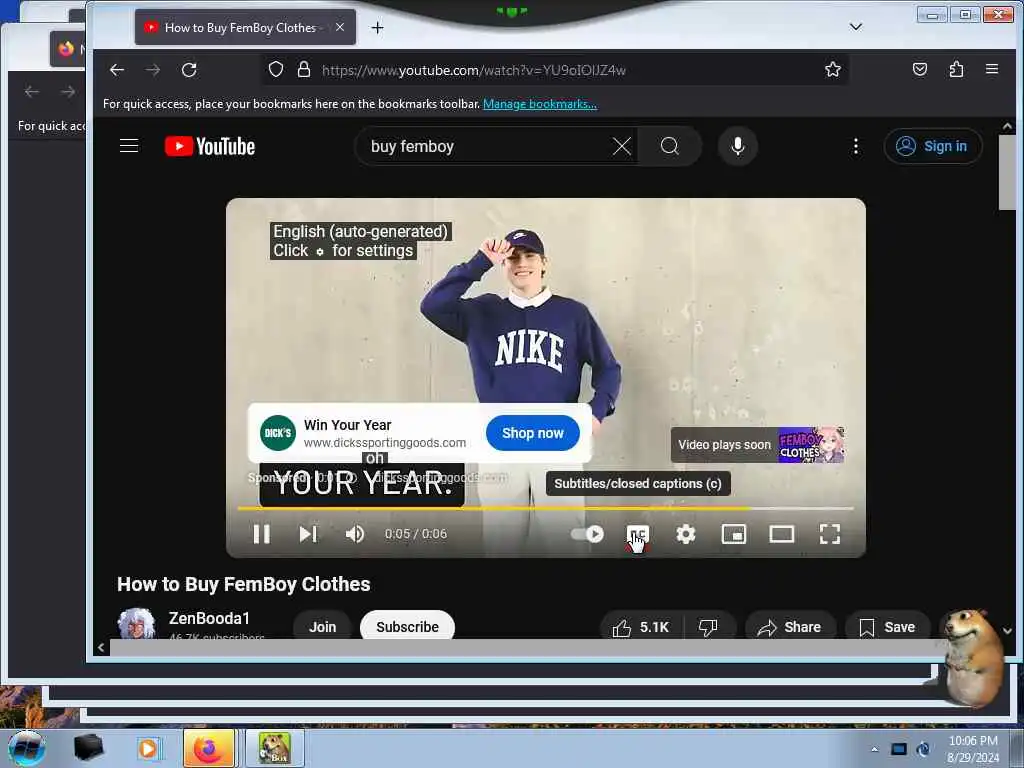Click the URL address bar
Viewport: 1024px width, 768px height.
pos(555,70)
